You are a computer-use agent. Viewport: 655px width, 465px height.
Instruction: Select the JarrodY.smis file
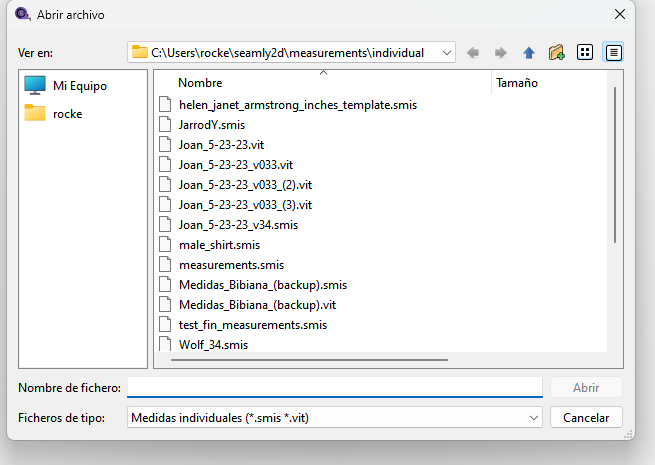coord(211,125)
